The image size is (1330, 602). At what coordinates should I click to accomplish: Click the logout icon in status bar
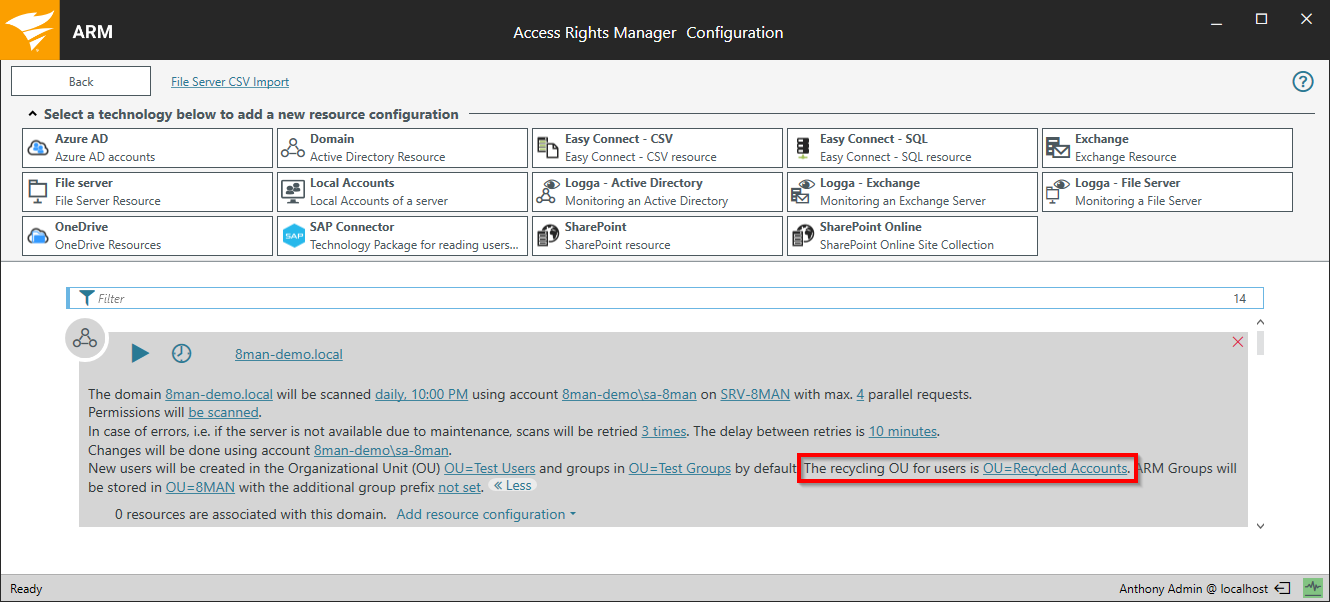(1283, 588)
